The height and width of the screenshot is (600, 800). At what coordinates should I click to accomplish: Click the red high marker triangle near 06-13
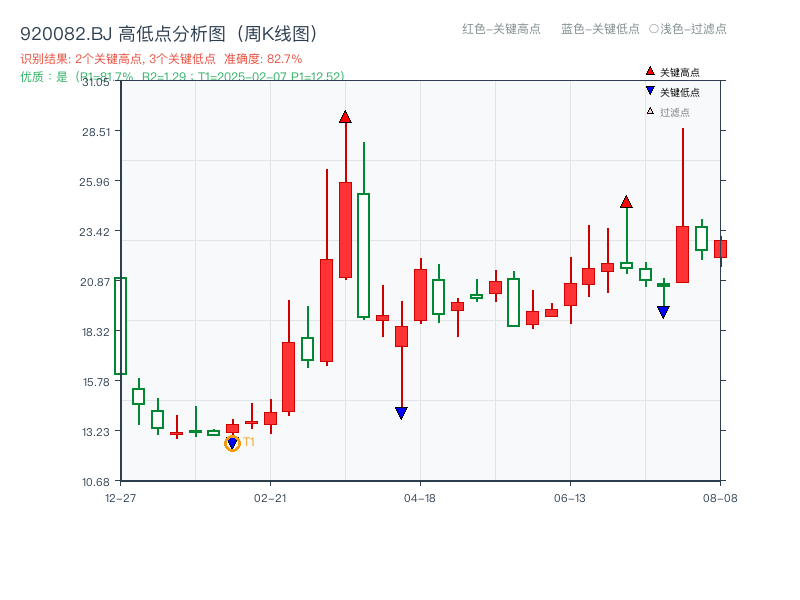click(625, 203)
